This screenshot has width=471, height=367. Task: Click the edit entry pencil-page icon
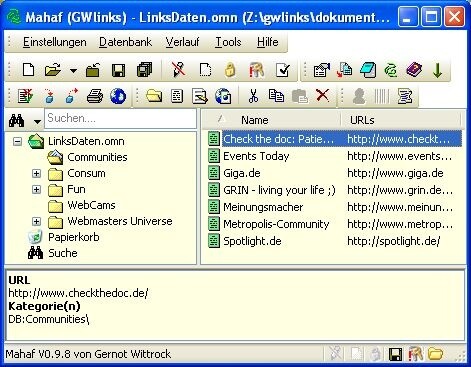pyautogui.click(x=200, y=96)
